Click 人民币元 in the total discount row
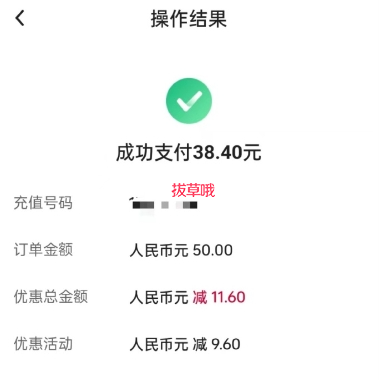 coord(159,297)
